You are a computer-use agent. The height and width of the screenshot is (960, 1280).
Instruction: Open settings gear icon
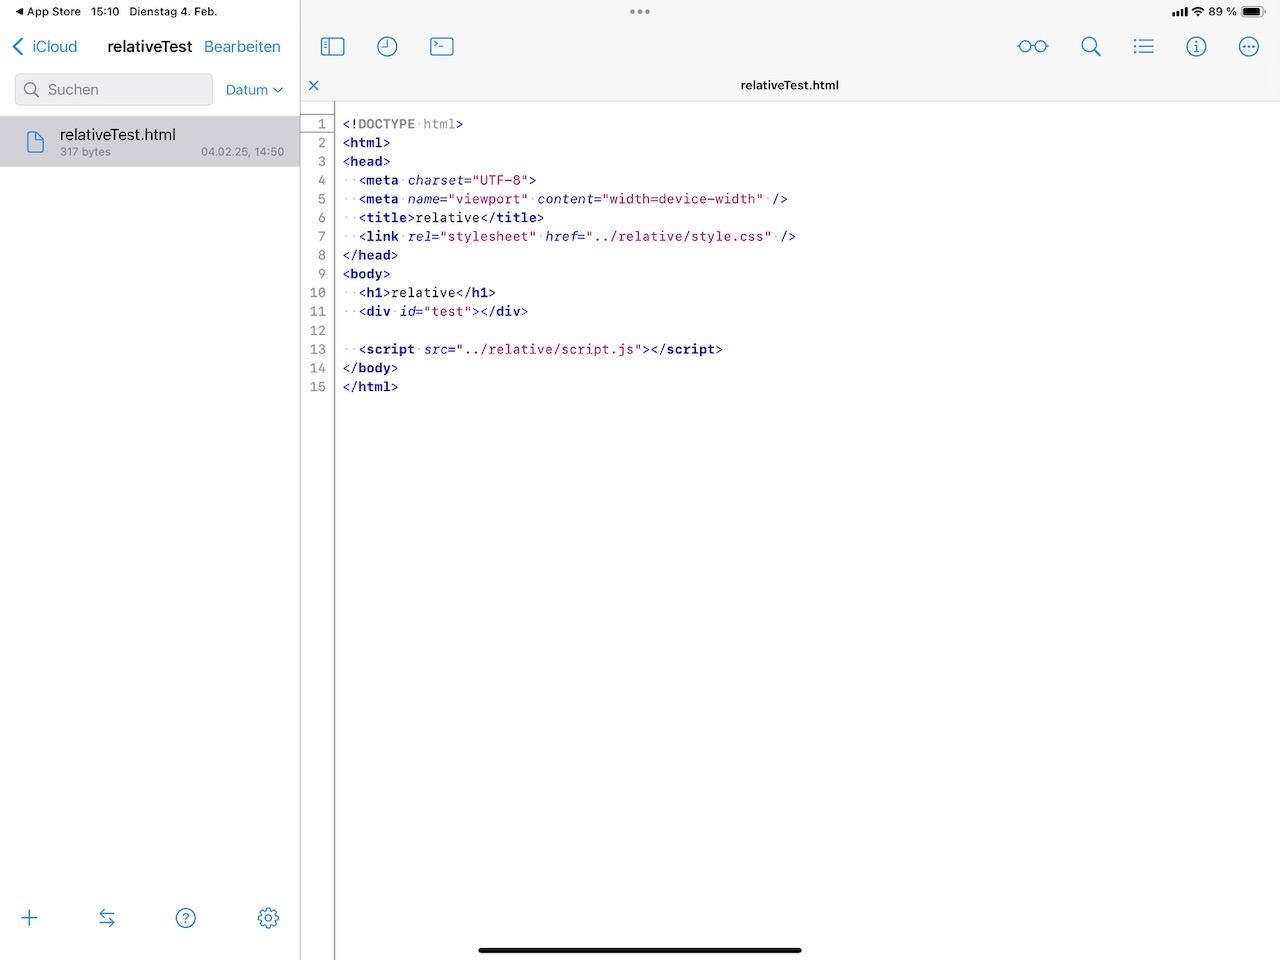click(x=268, y=918)
